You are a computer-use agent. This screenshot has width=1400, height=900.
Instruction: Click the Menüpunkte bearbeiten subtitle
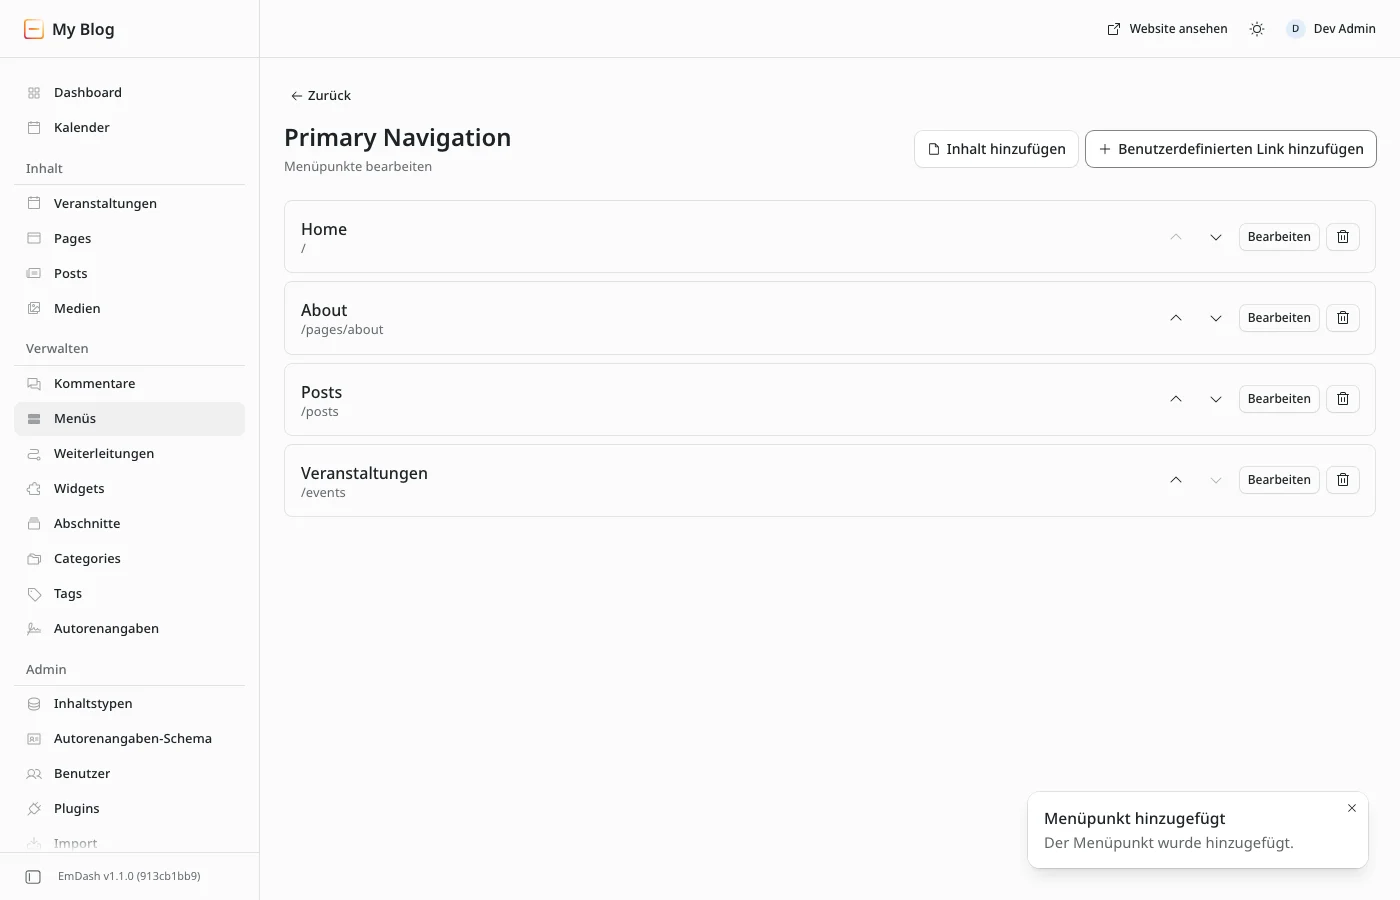tap(358, 167)
